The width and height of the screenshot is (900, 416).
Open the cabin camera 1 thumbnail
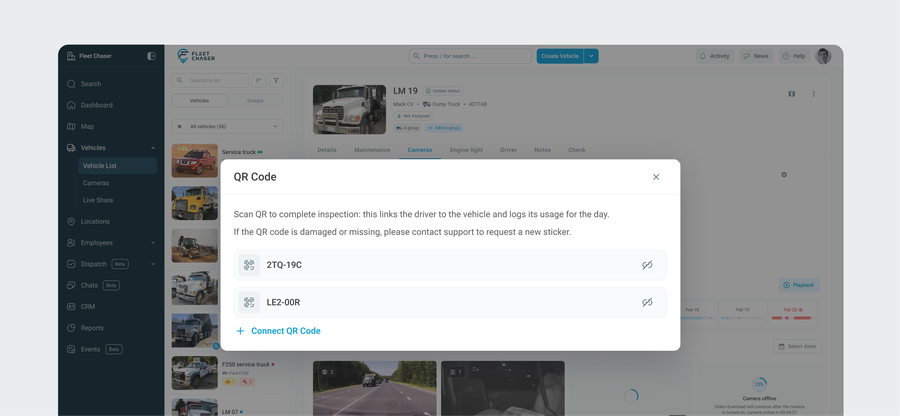coord(503,388)
